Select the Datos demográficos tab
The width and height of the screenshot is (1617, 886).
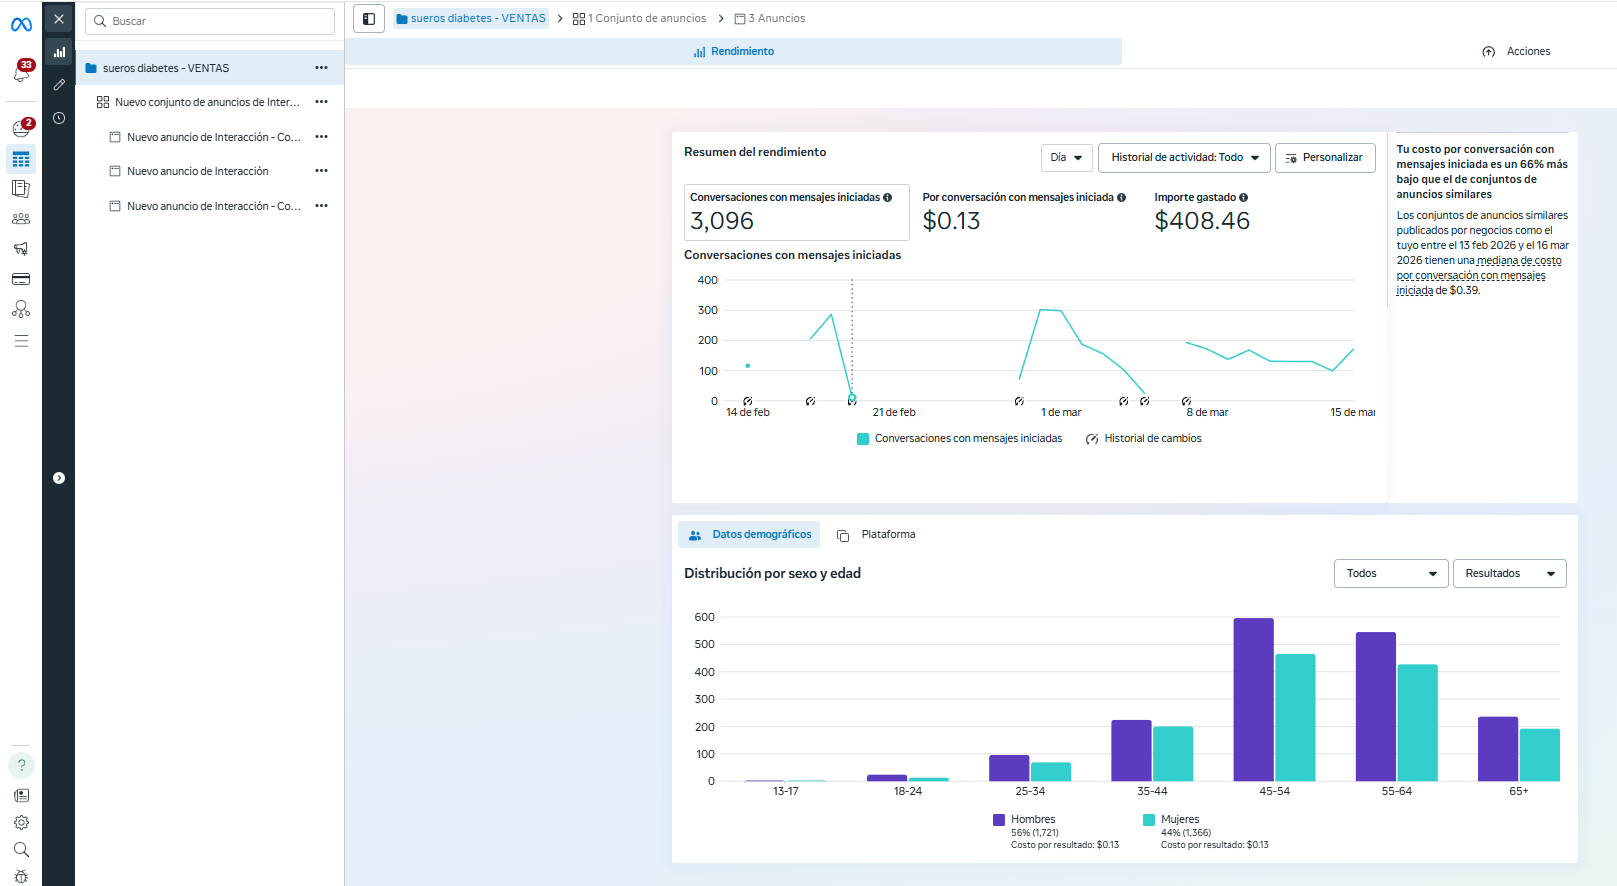click(x=749, y=535)
